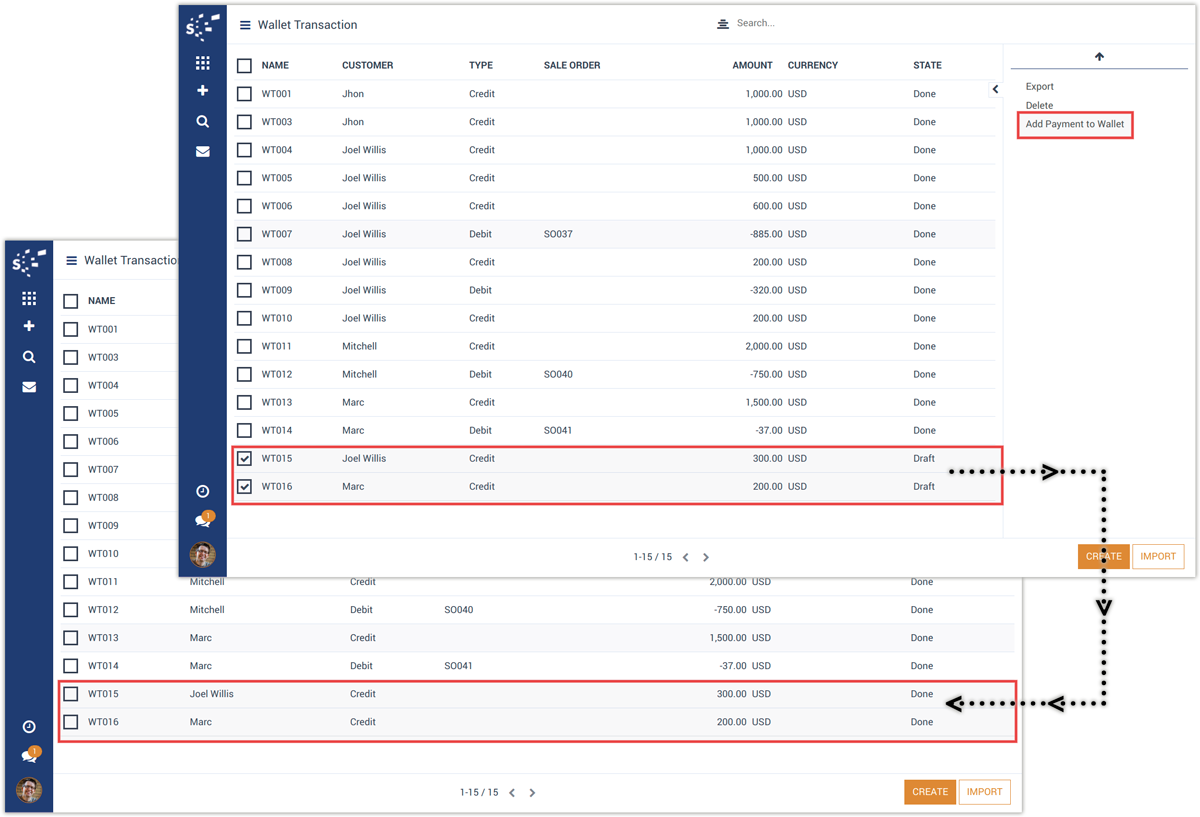
Task: Click the envelope messages icon in the front sidebar
Action: coord(203,152)
